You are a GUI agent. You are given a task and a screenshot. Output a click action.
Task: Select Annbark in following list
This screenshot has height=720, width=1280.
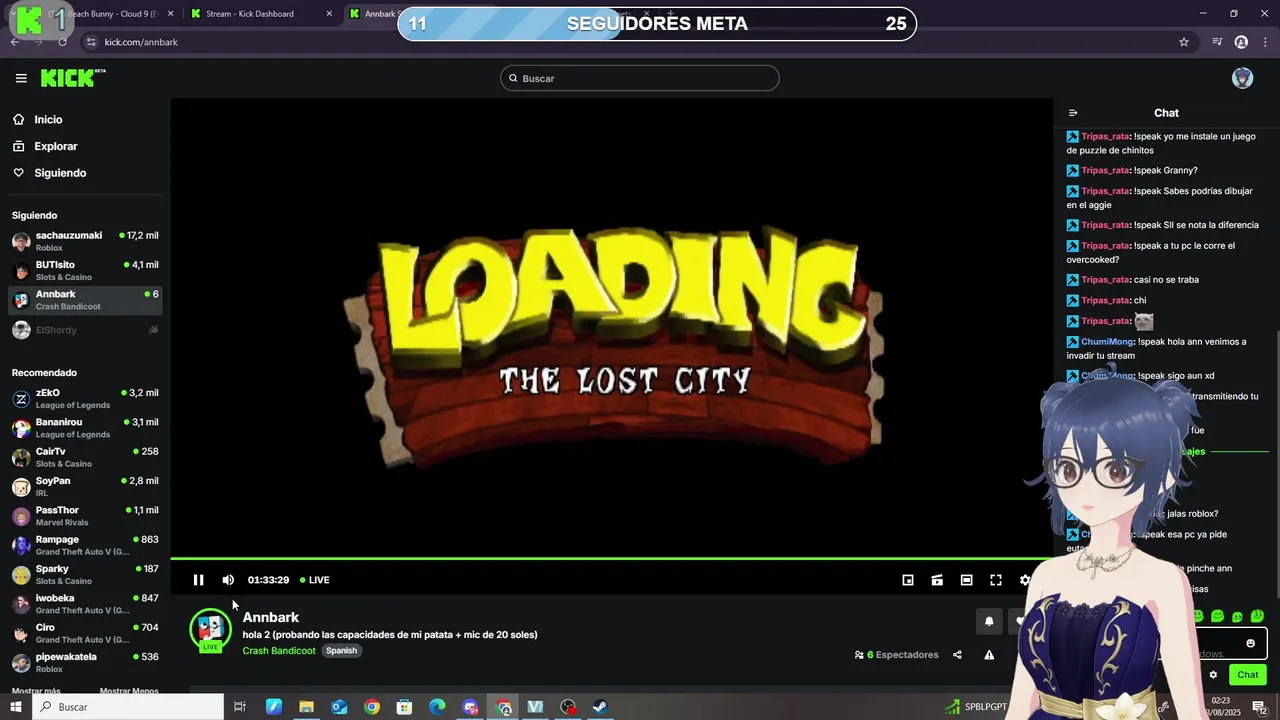click(x=85, y=300)
